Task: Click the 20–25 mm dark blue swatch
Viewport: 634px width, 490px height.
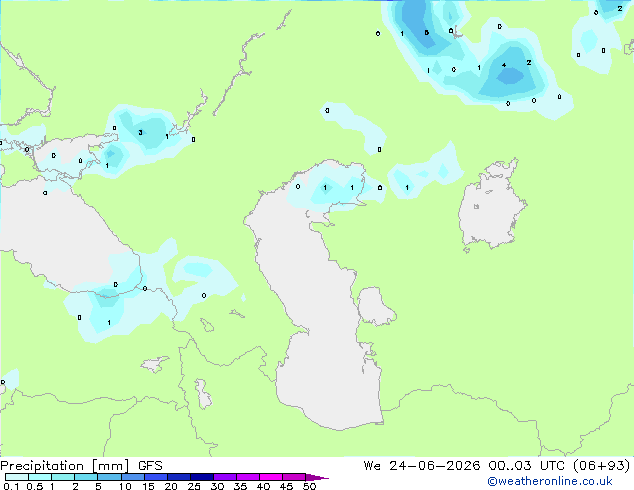Action: click(x=179, y=477)
